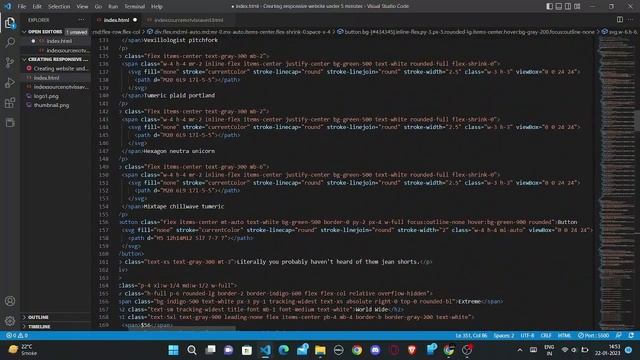The width and height of the screenshot is (640, 360).
Task: Open the View menu
Action: pos(82,6)
